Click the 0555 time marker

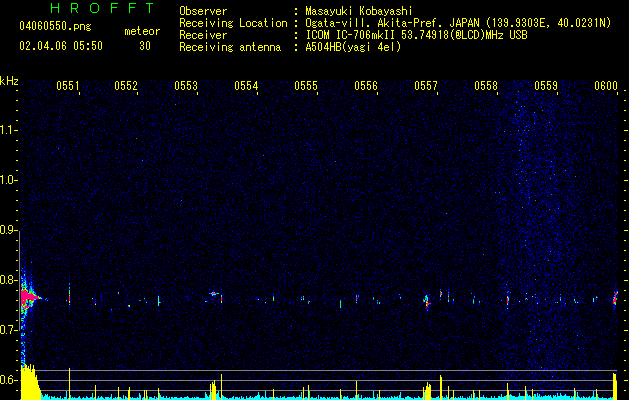point(306,86)
